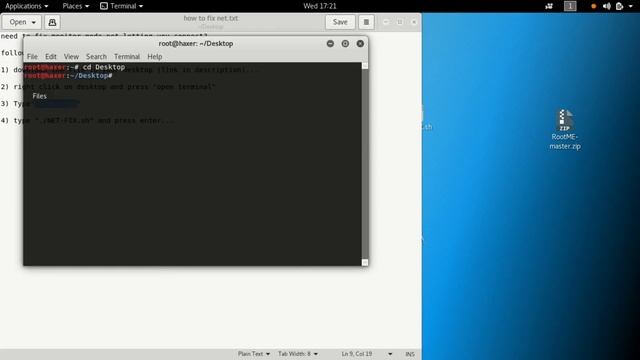640x360 pixels.
Task: Click the 'how to fix net.txt' title
Action: pyautogui.click(x=211, y=18)
